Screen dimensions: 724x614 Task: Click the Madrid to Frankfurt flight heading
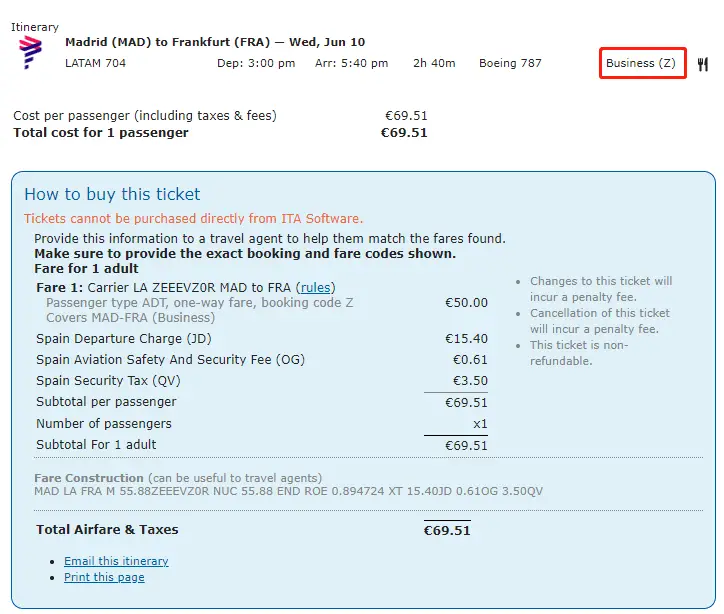214,42
